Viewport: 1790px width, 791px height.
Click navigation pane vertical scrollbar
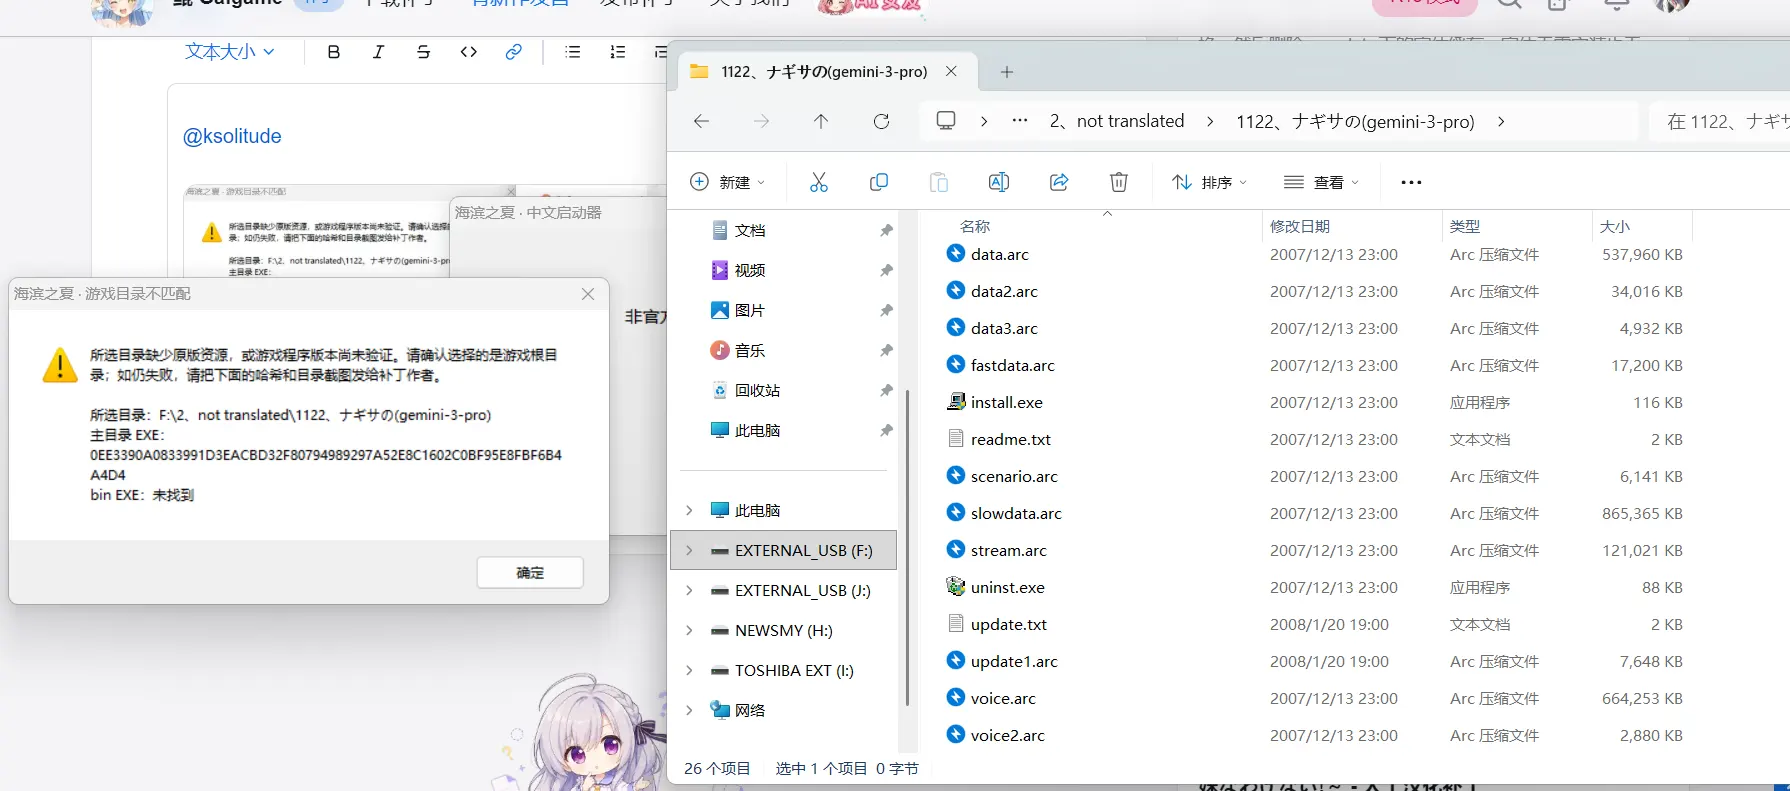pos(907,547)
